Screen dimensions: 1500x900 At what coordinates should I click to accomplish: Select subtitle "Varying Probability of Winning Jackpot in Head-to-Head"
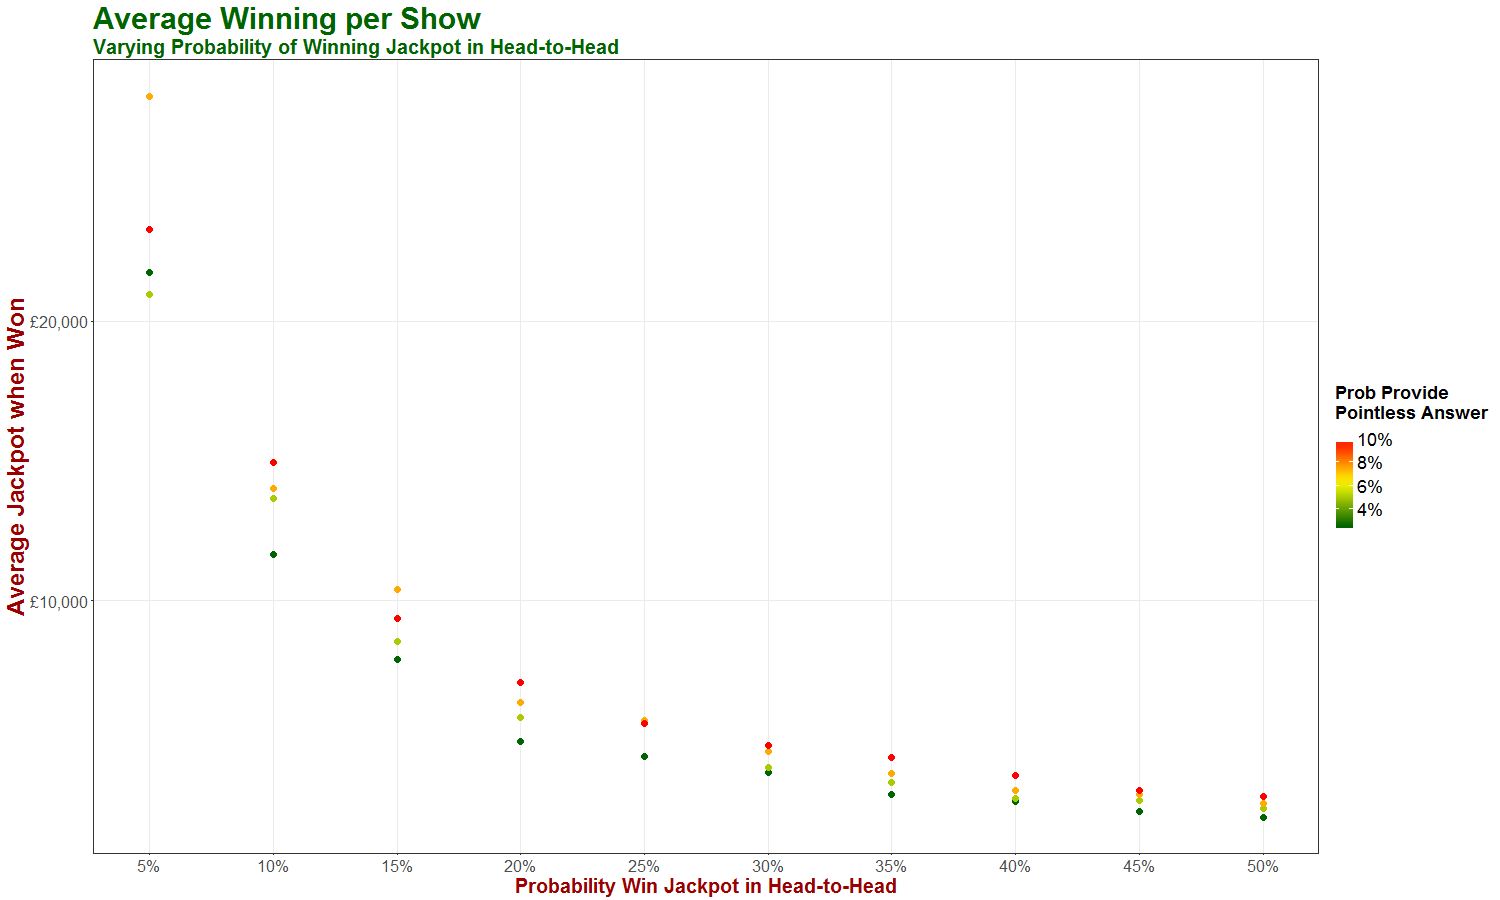pos(356,47)
